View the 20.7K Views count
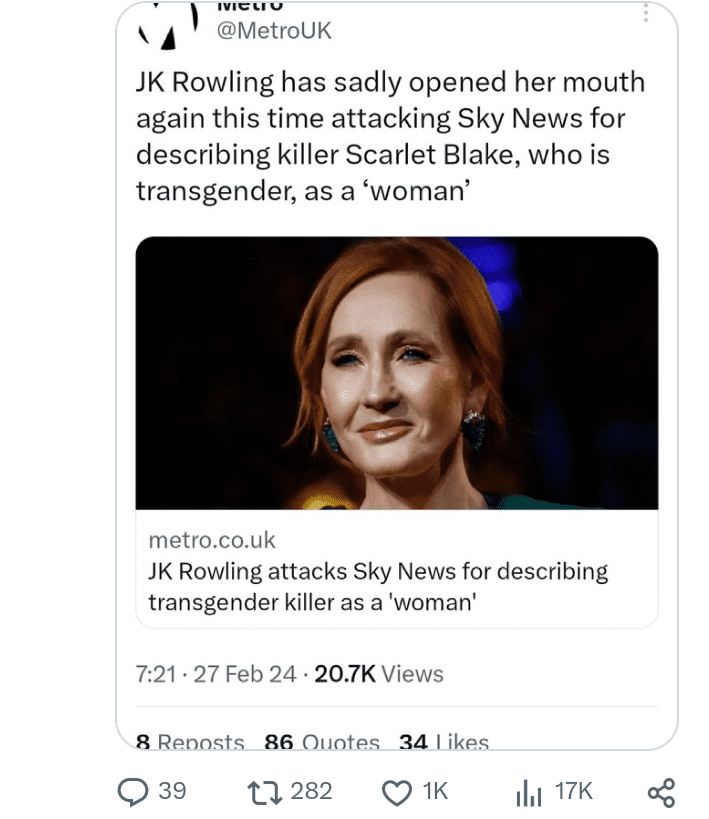The image size is (709, 819). point(379,674)
